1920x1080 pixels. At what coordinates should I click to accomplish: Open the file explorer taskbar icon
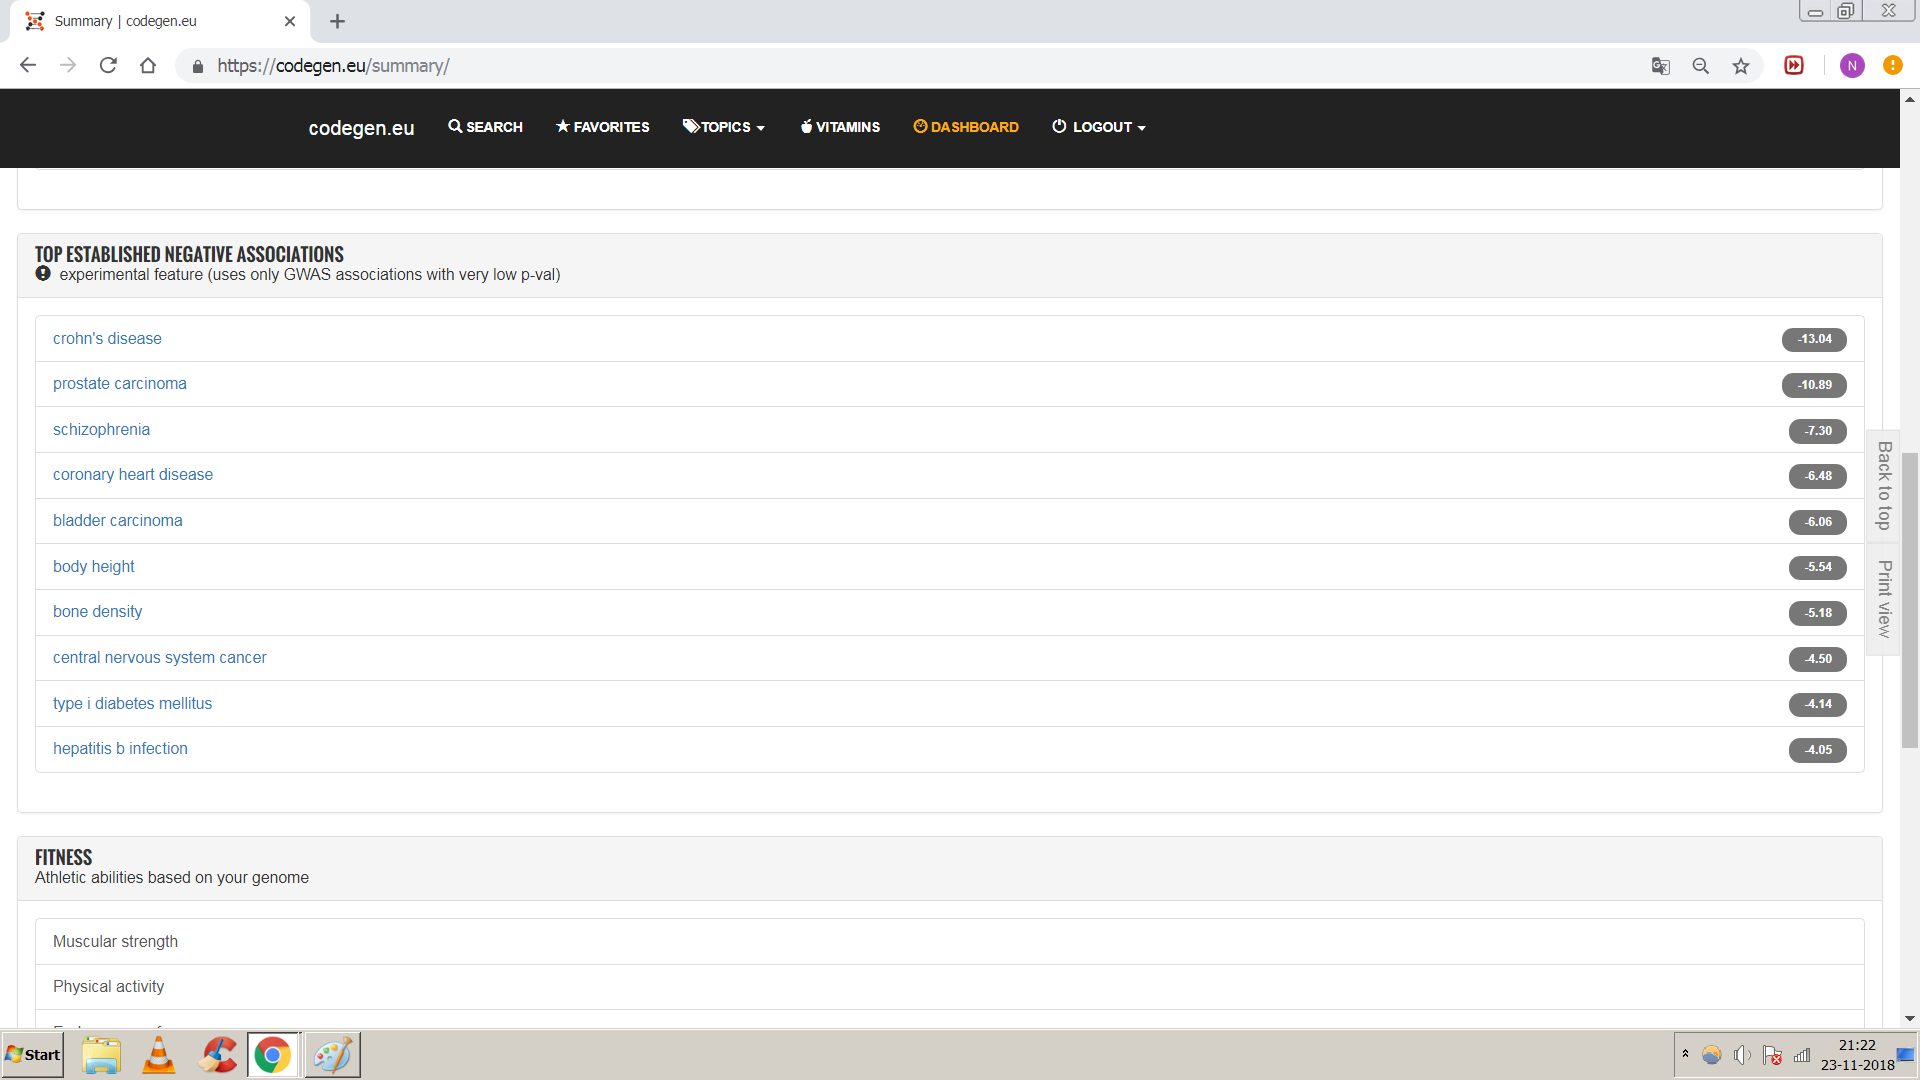pyautogui.click(x=101, y=1055)
